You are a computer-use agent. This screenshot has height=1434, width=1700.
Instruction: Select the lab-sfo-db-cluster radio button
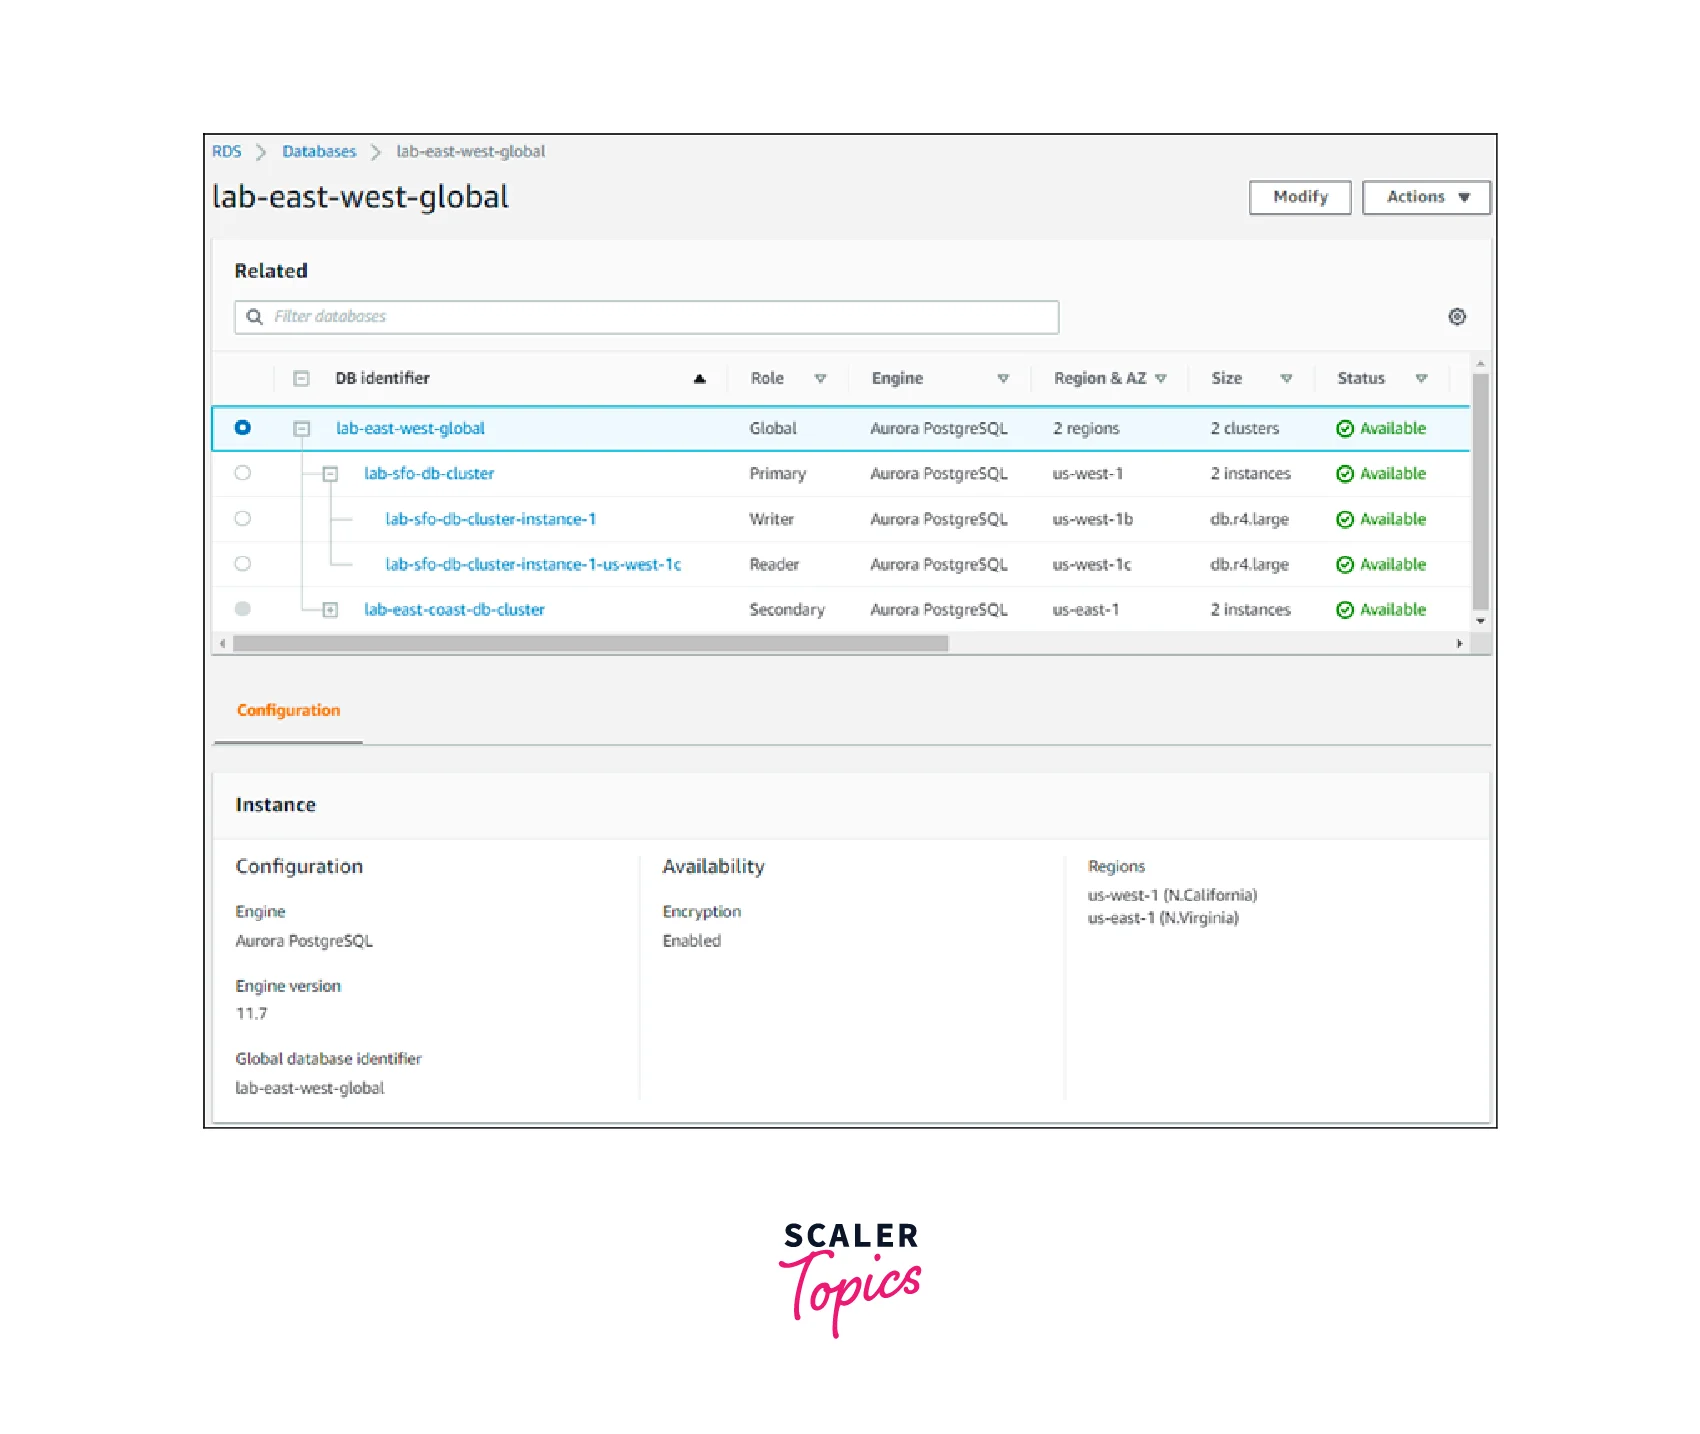click(243, 474)
